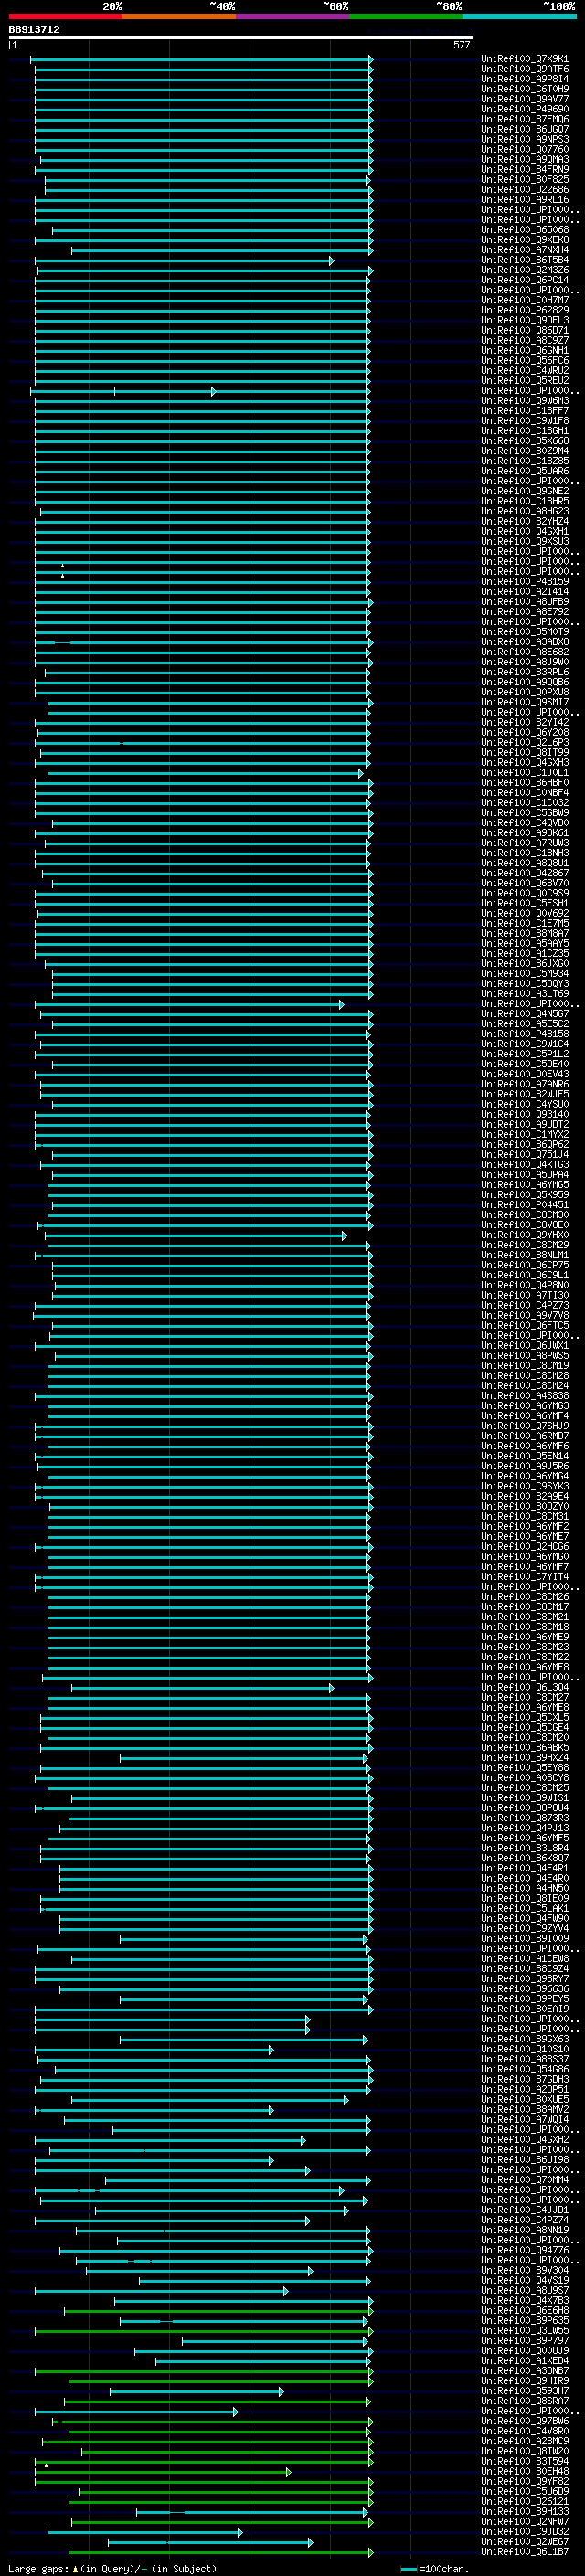Click the short alignment bar of UniRef100_Q9YHX0
Viewport: 585px width, 2576px height.
(196, 1236)
